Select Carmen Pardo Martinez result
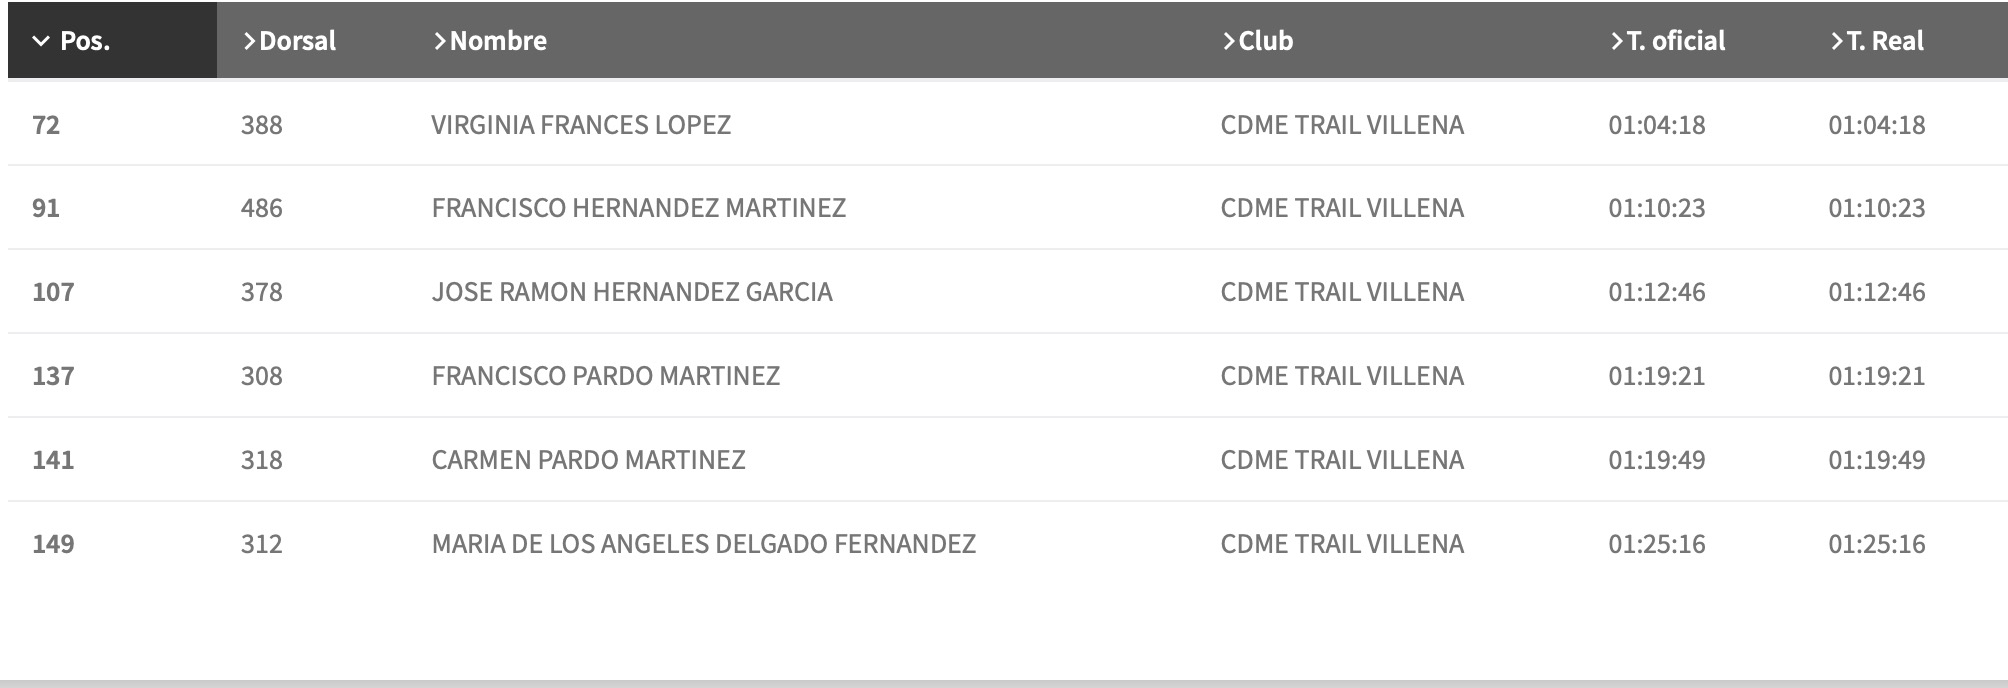The height and width of the screenshot is (688, 2008). click(588, 460)
